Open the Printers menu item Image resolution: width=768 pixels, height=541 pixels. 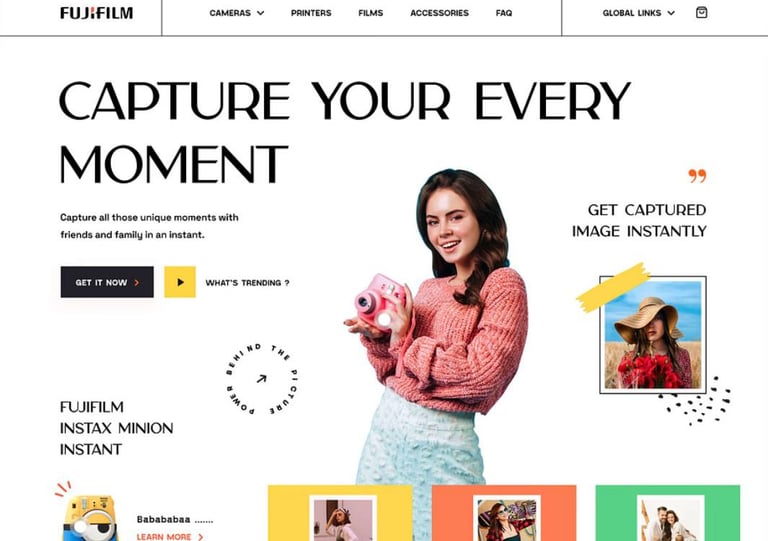[311, 13]
